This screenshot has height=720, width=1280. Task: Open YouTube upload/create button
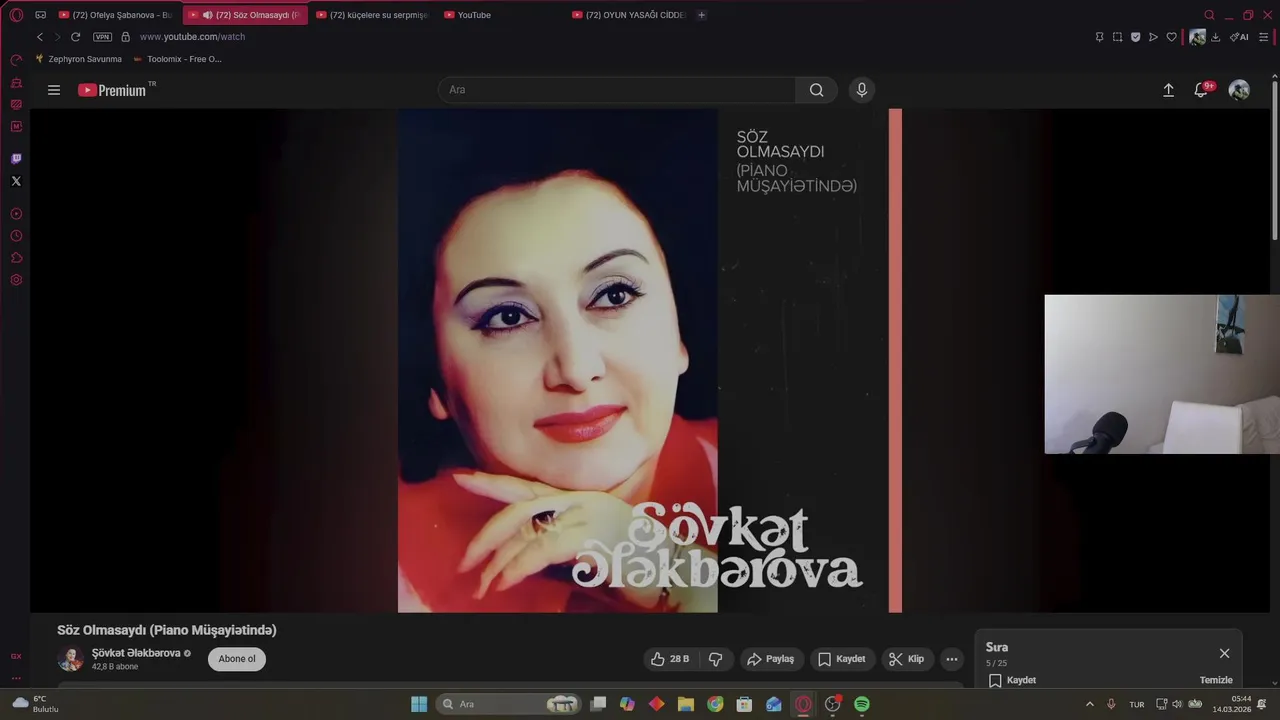(x=1168, y=90)
